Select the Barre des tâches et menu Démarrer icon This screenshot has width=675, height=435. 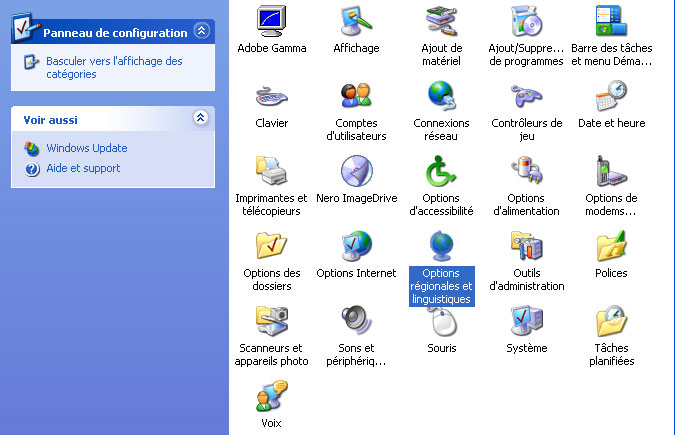(611, 21)
